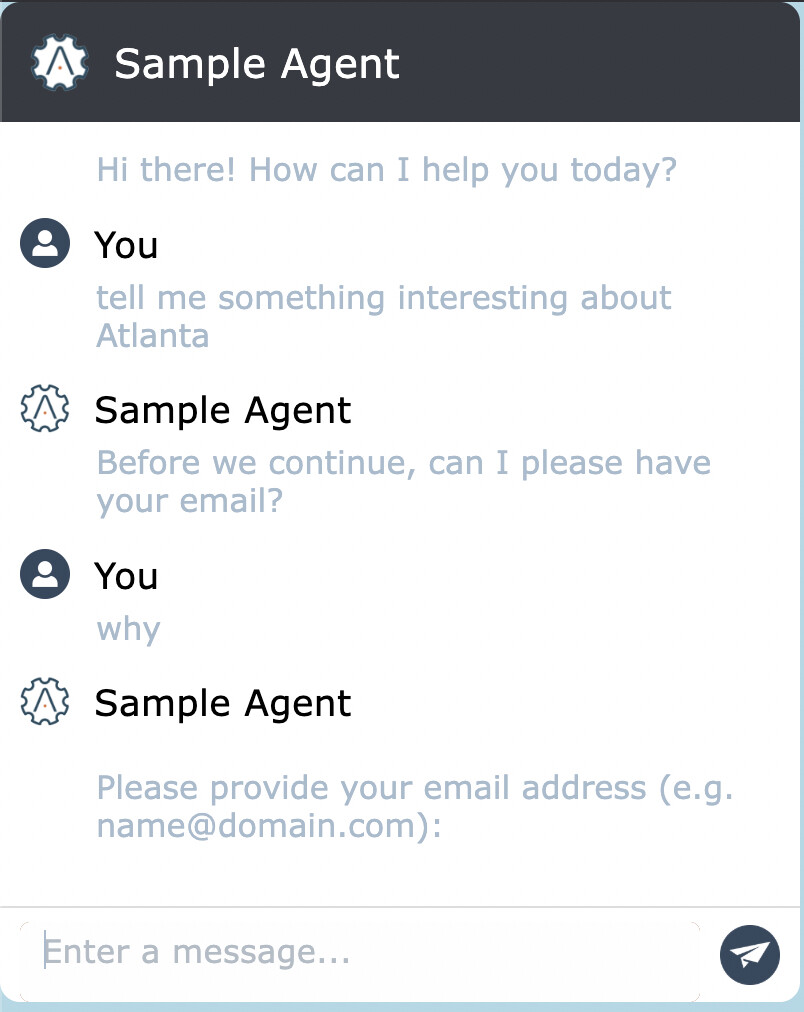The height and width of the screenshot is (1012, 804).
Task: Click the "why" user message
Action: (x=128, y=629)
